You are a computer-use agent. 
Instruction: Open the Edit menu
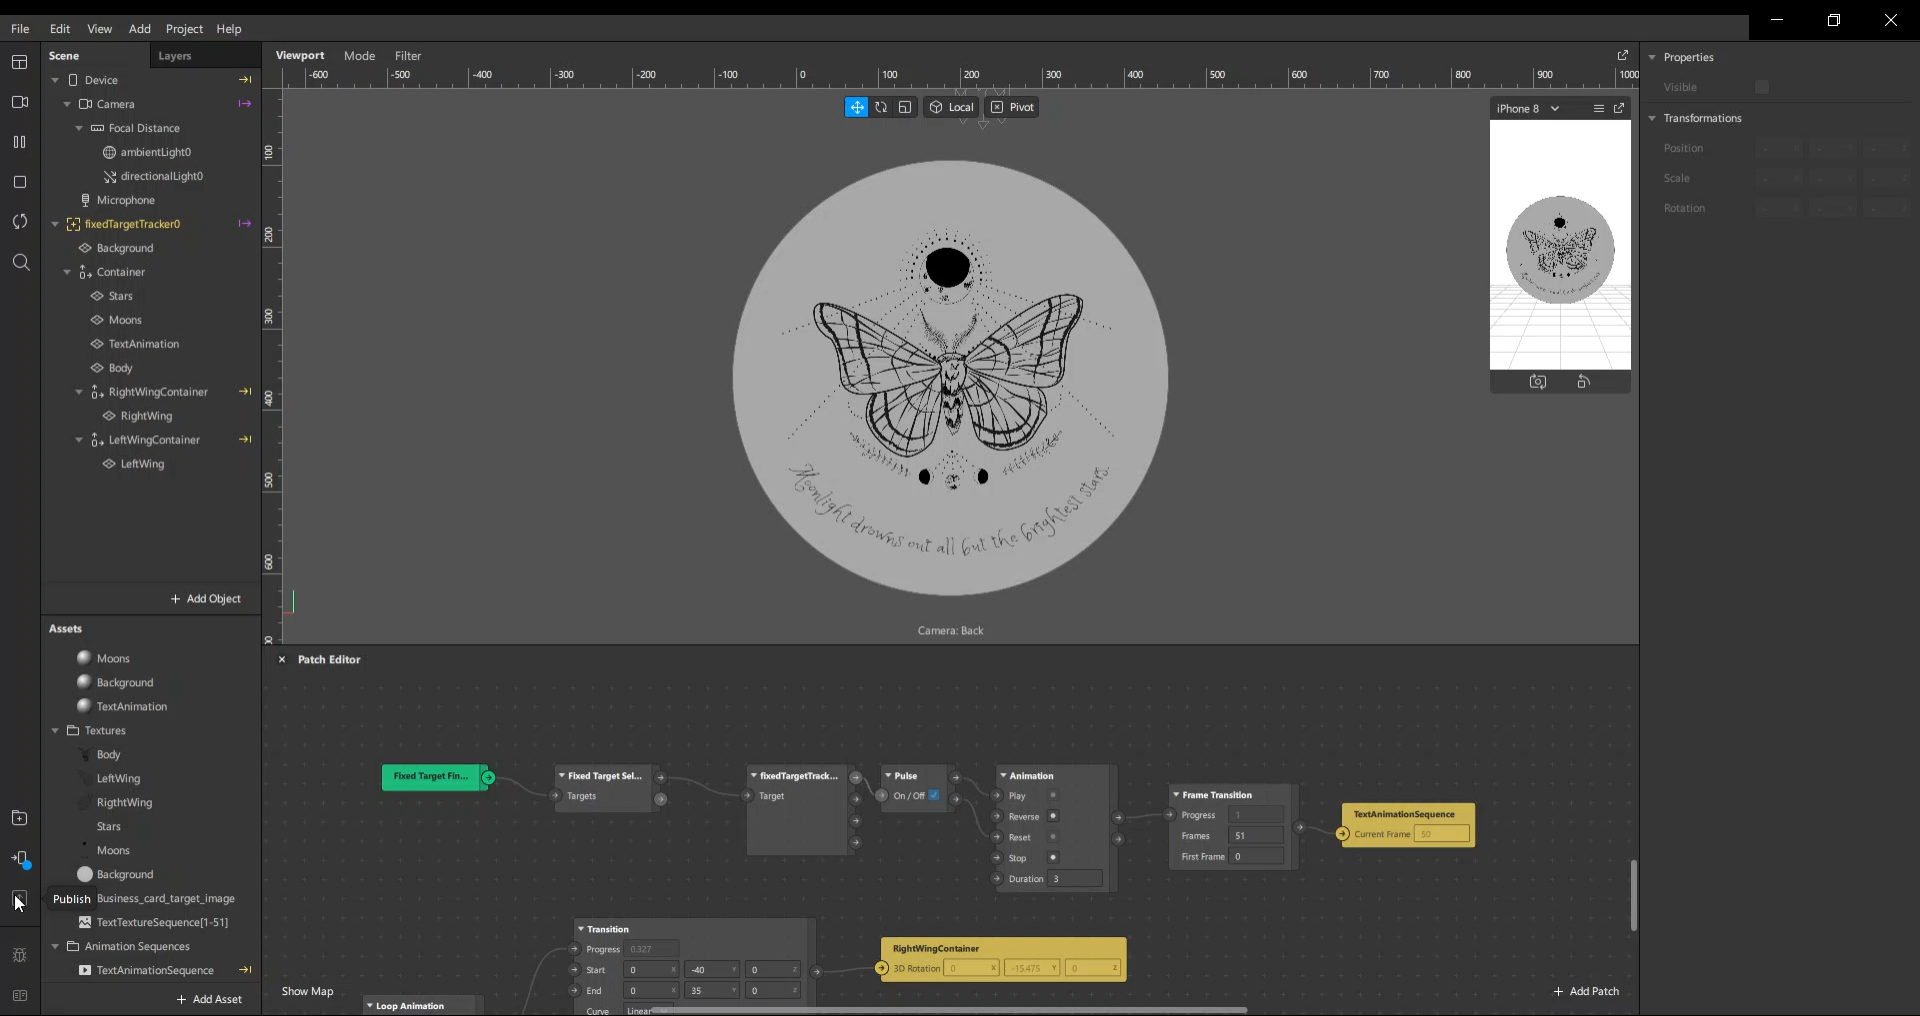[x=60, y=29]
